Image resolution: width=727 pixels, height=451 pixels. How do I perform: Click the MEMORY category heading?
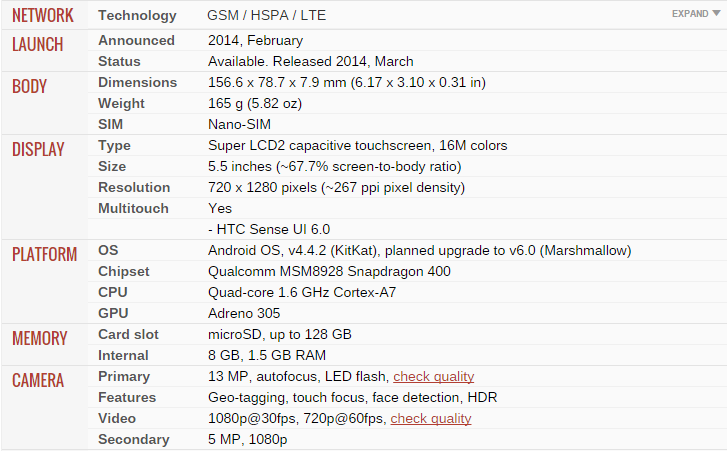(x=40, y=339)
